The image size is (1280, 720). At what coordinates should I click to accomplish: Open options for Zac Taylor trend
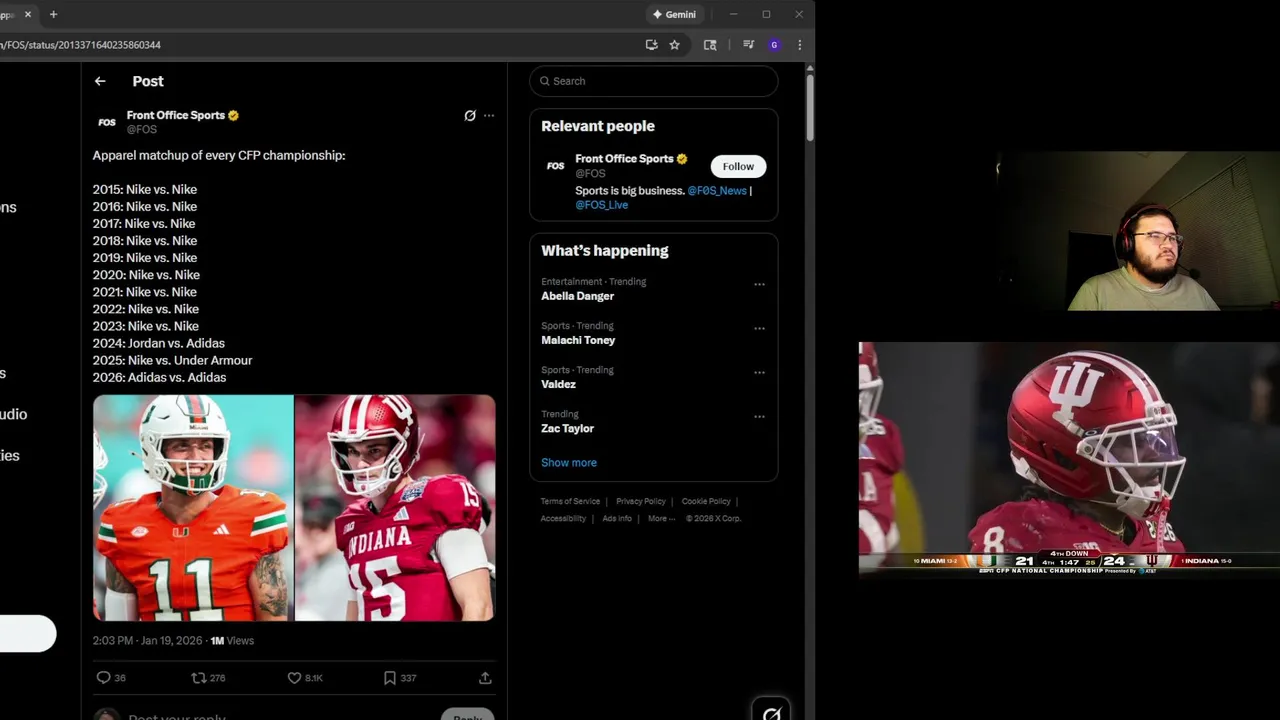[x=759, y=416]
